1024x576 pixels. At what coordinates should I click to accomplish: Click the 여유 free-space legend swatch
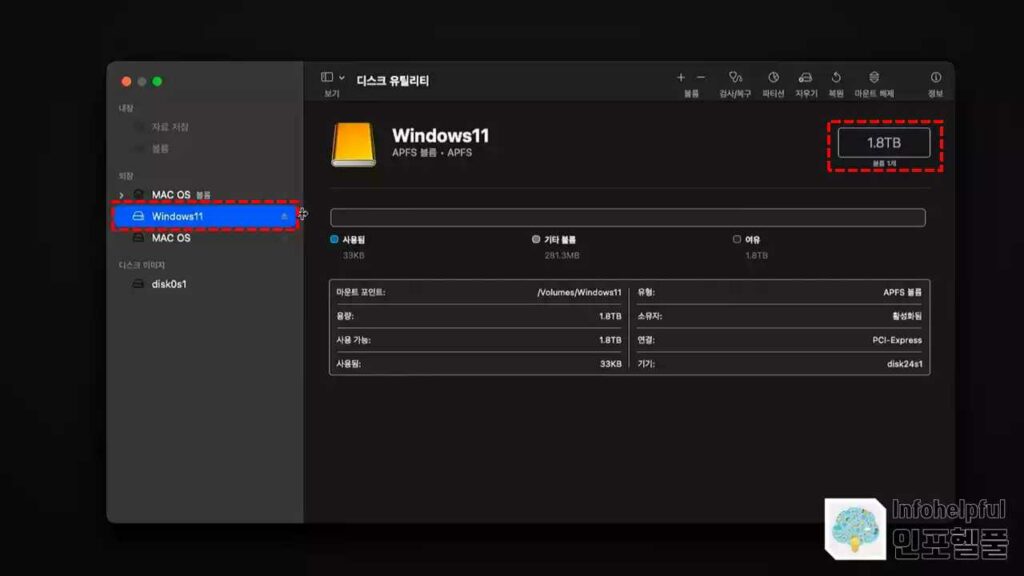[737, 240]
